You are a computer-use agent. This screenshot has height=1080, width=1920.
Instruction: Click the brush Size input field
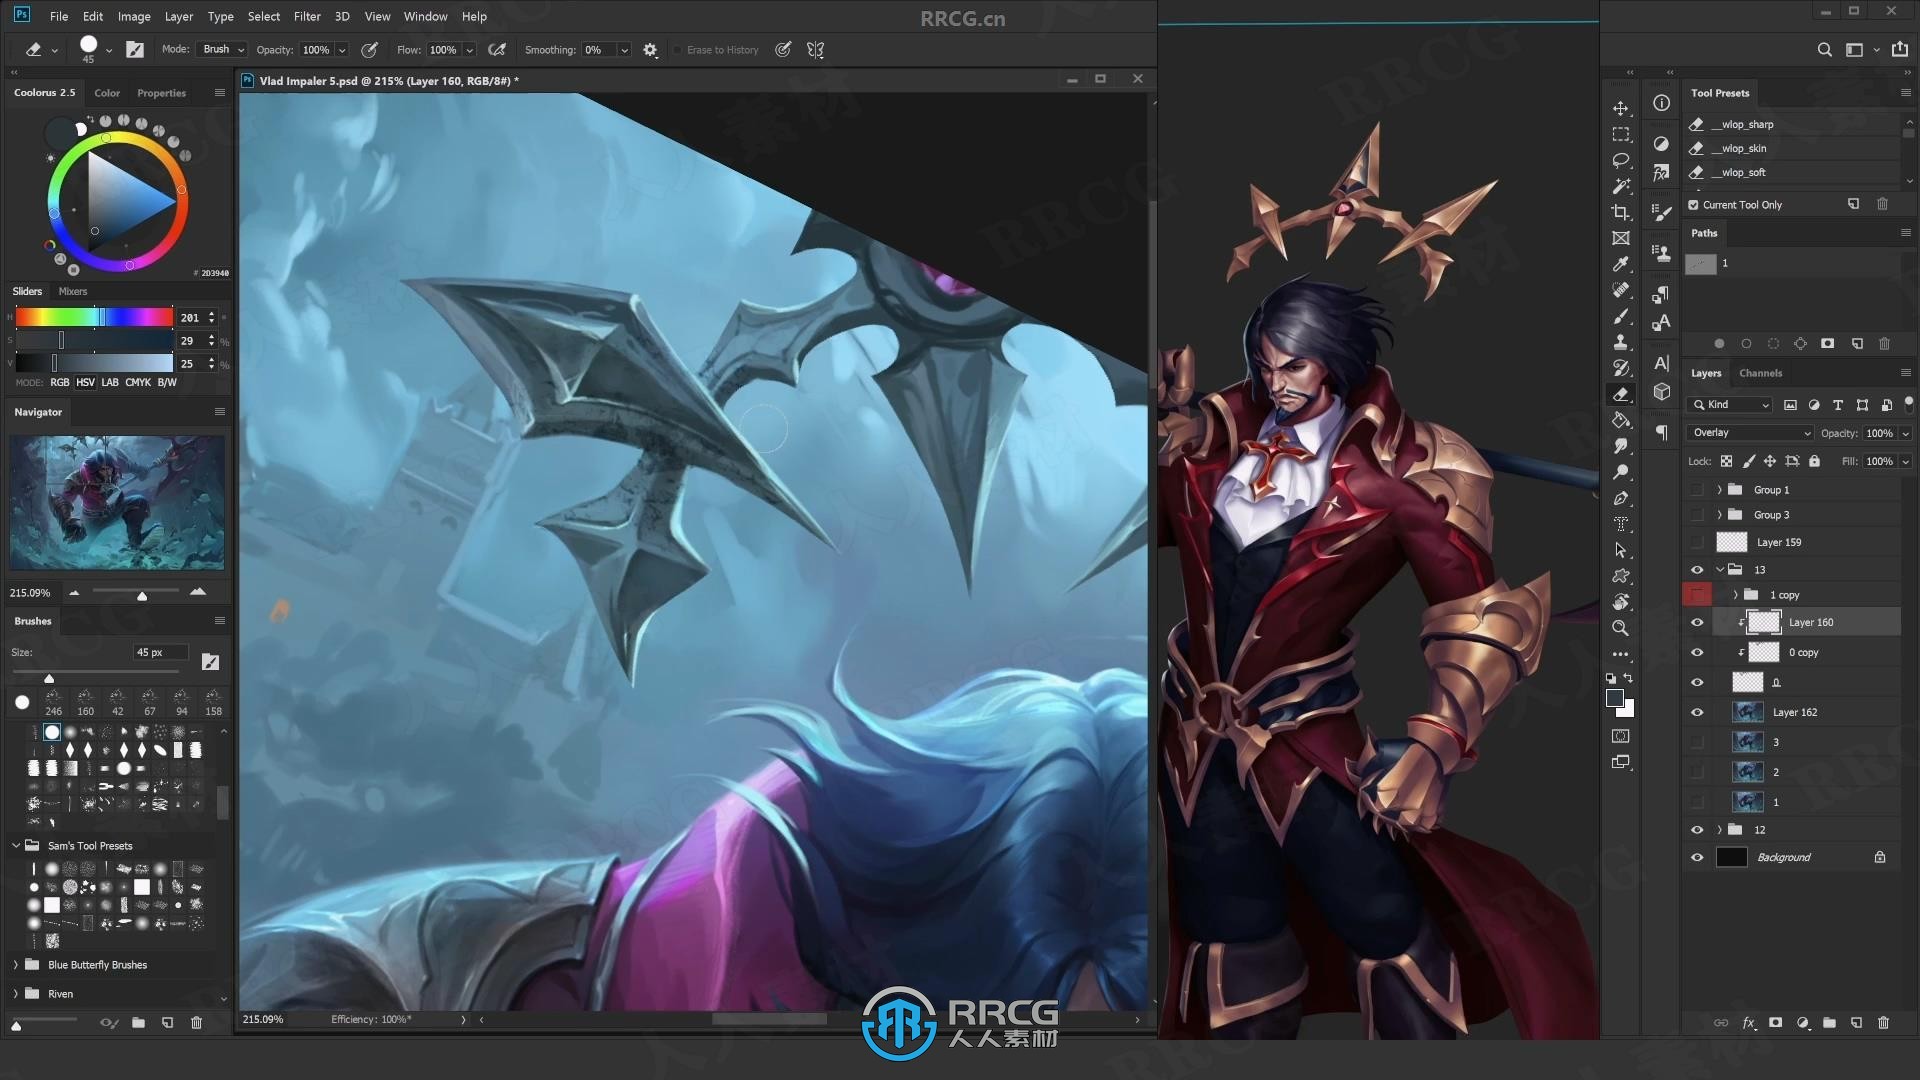tap(160, 652)
